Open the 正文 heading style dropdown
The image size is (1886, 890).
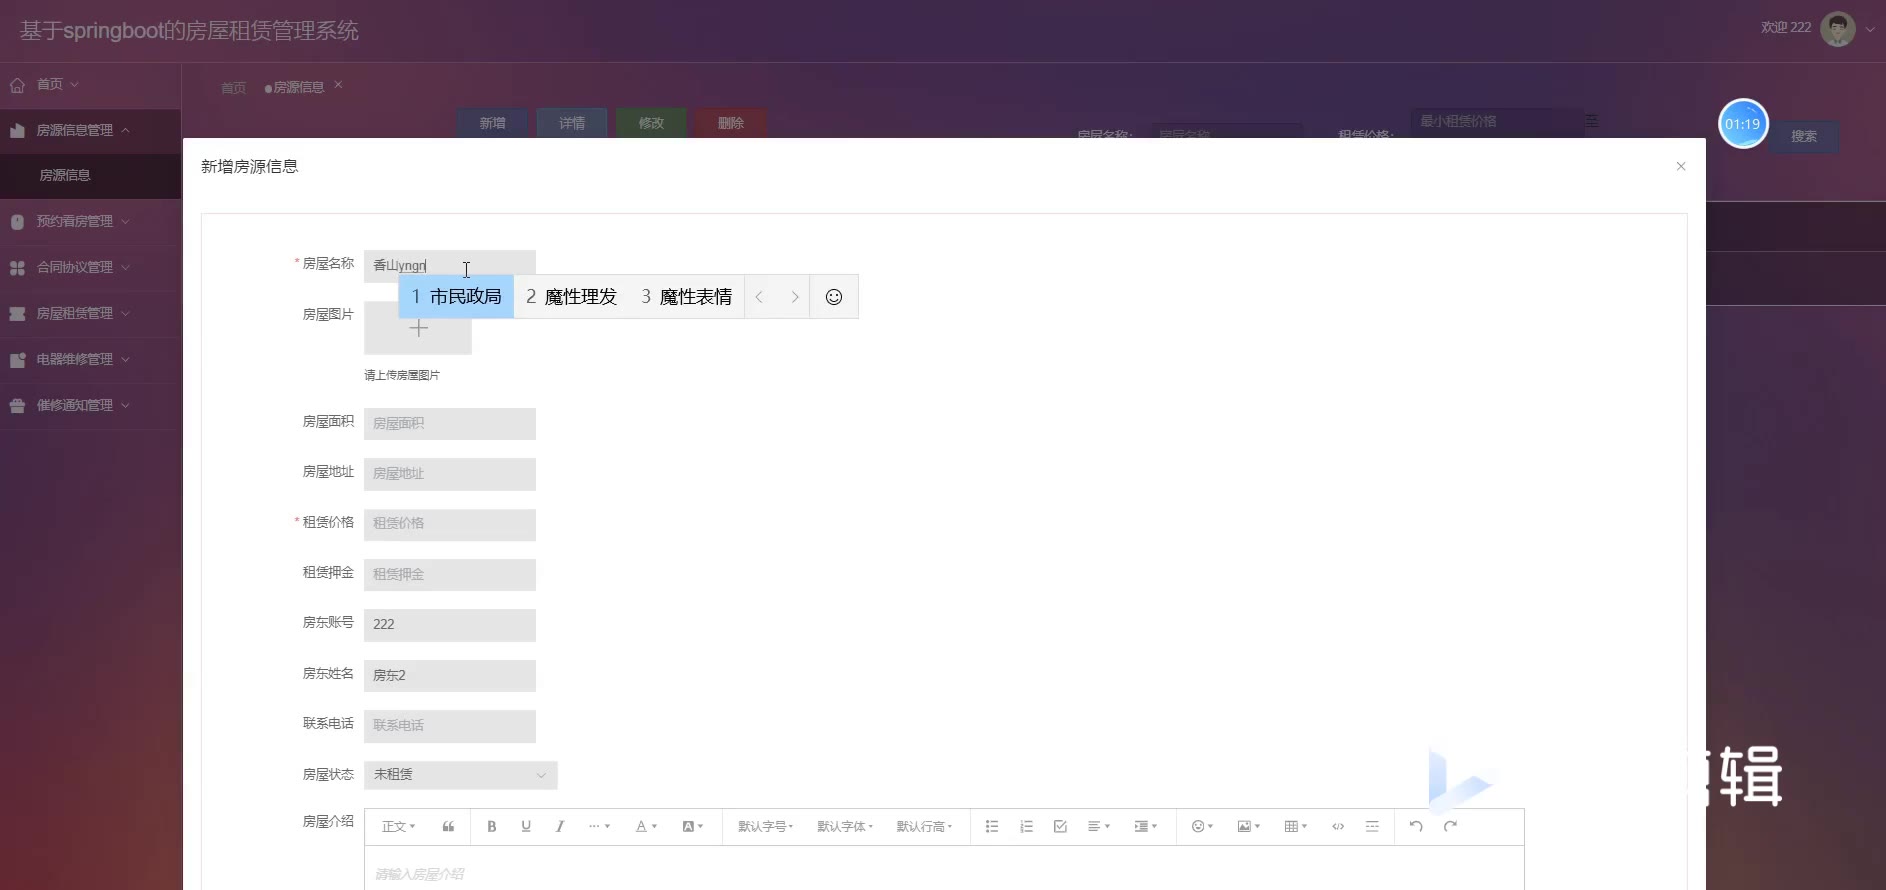[x=398, y=826]
